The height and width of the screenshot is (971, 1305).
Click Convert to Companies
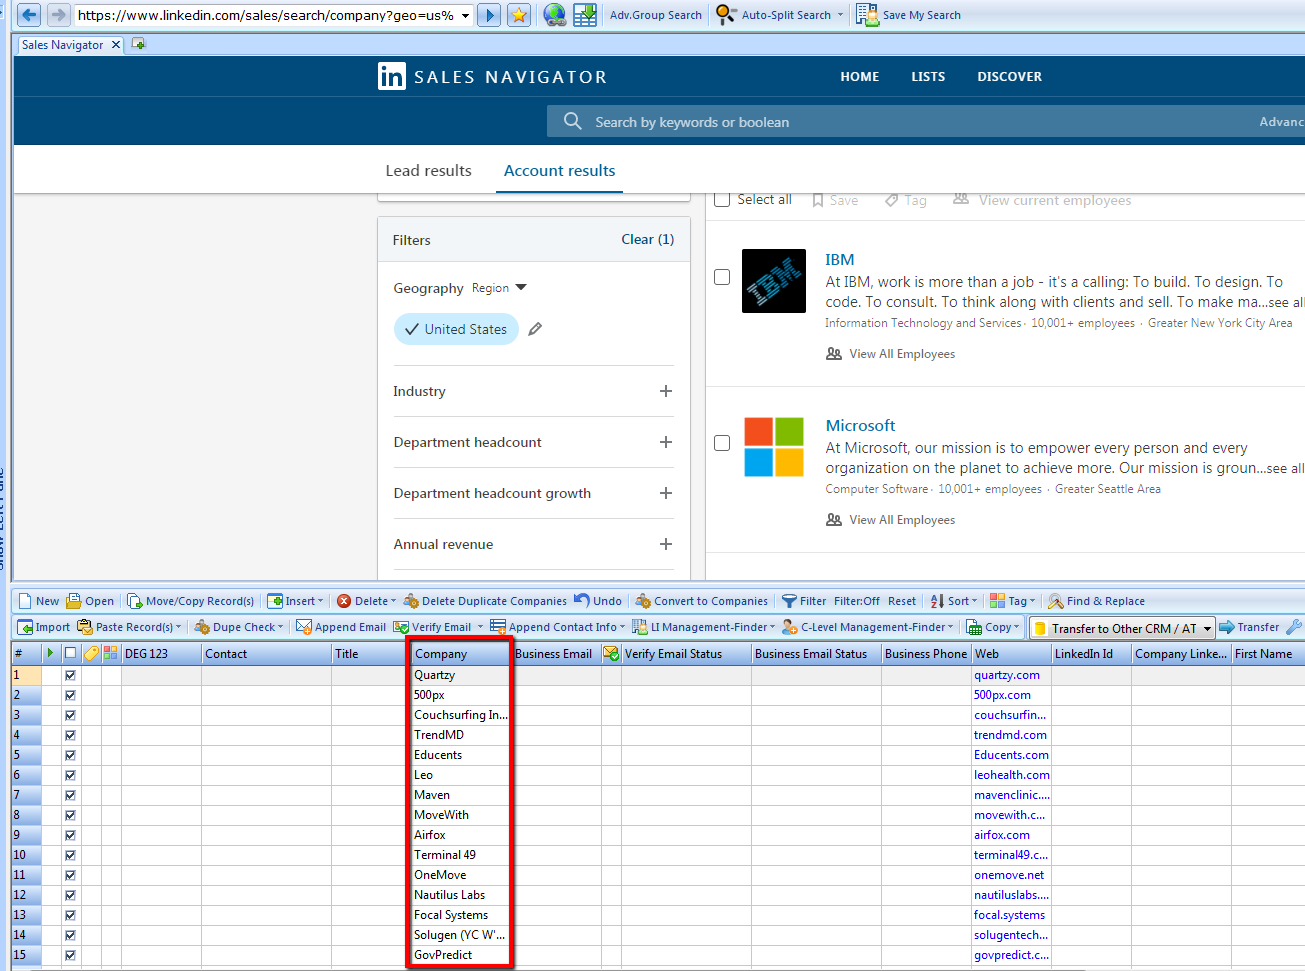pyautogui.click(x=702, y=601)
